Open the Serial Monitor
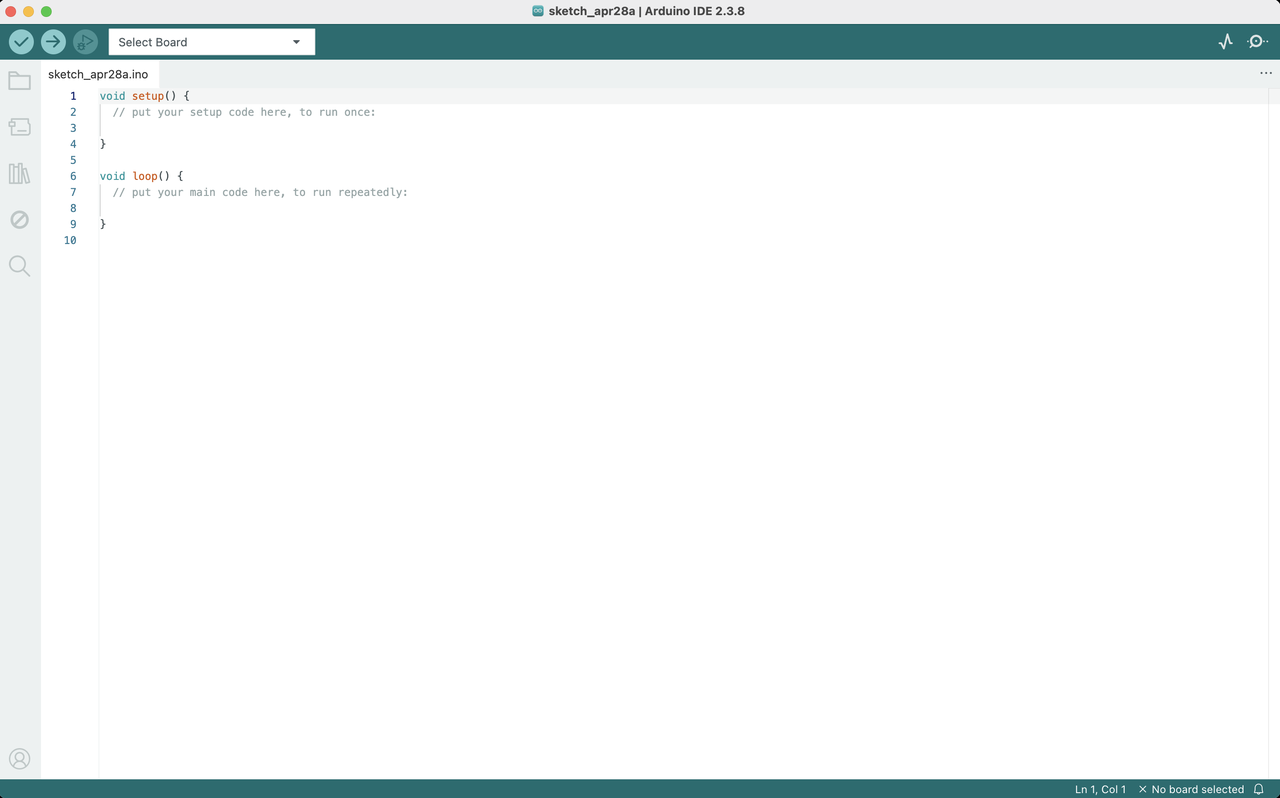 (1258, 42)
